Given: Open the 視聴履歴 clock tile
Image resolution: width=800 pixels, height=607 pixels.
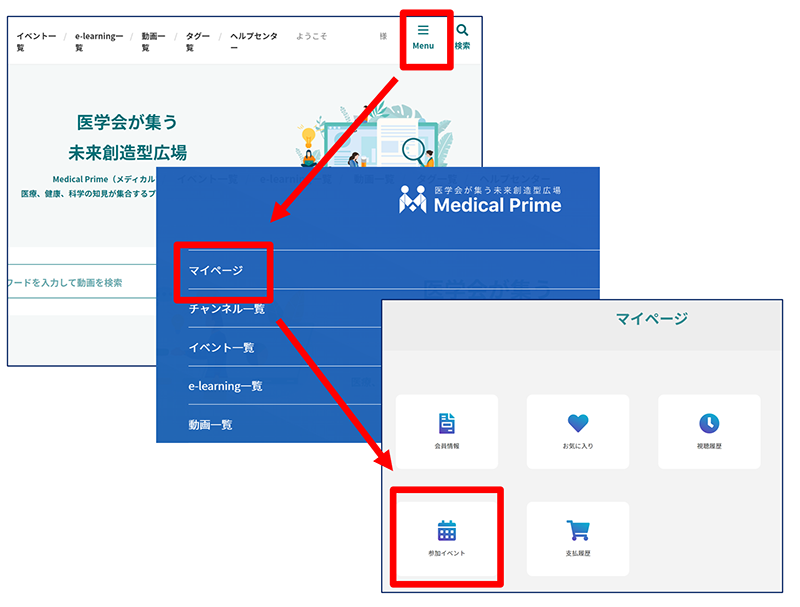Looking at the screenshot, I should (x=709, y=431).
